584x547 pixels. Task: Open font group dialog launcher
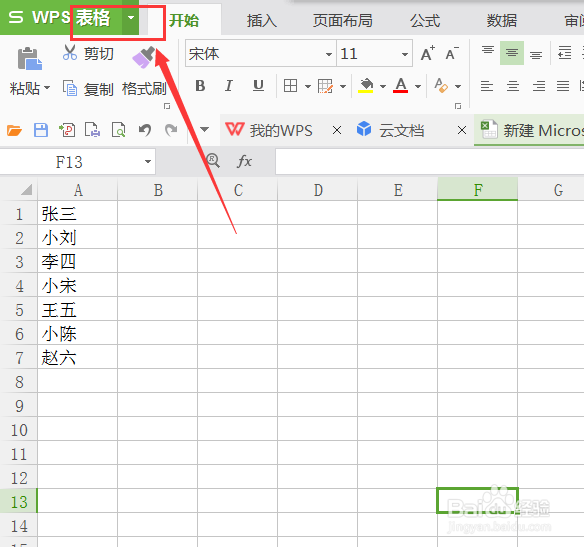pyautogui.click(x=458, y=106)
